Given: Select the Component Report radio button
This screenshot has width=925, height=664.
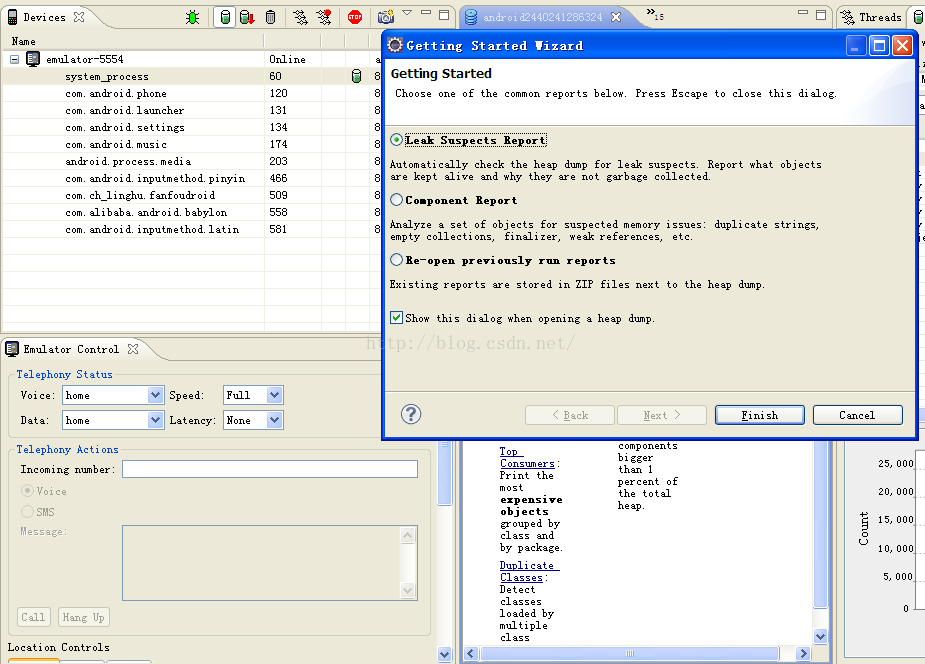Looking at the screenshot, I should (x=397, y=200).
